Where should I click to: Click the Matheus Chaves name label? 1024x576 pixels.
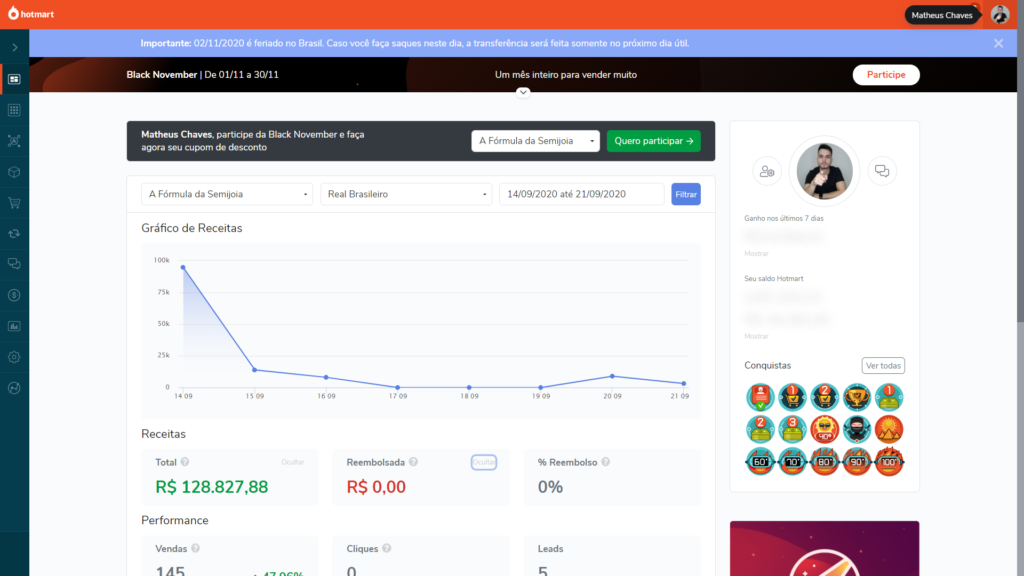(942, 15)
